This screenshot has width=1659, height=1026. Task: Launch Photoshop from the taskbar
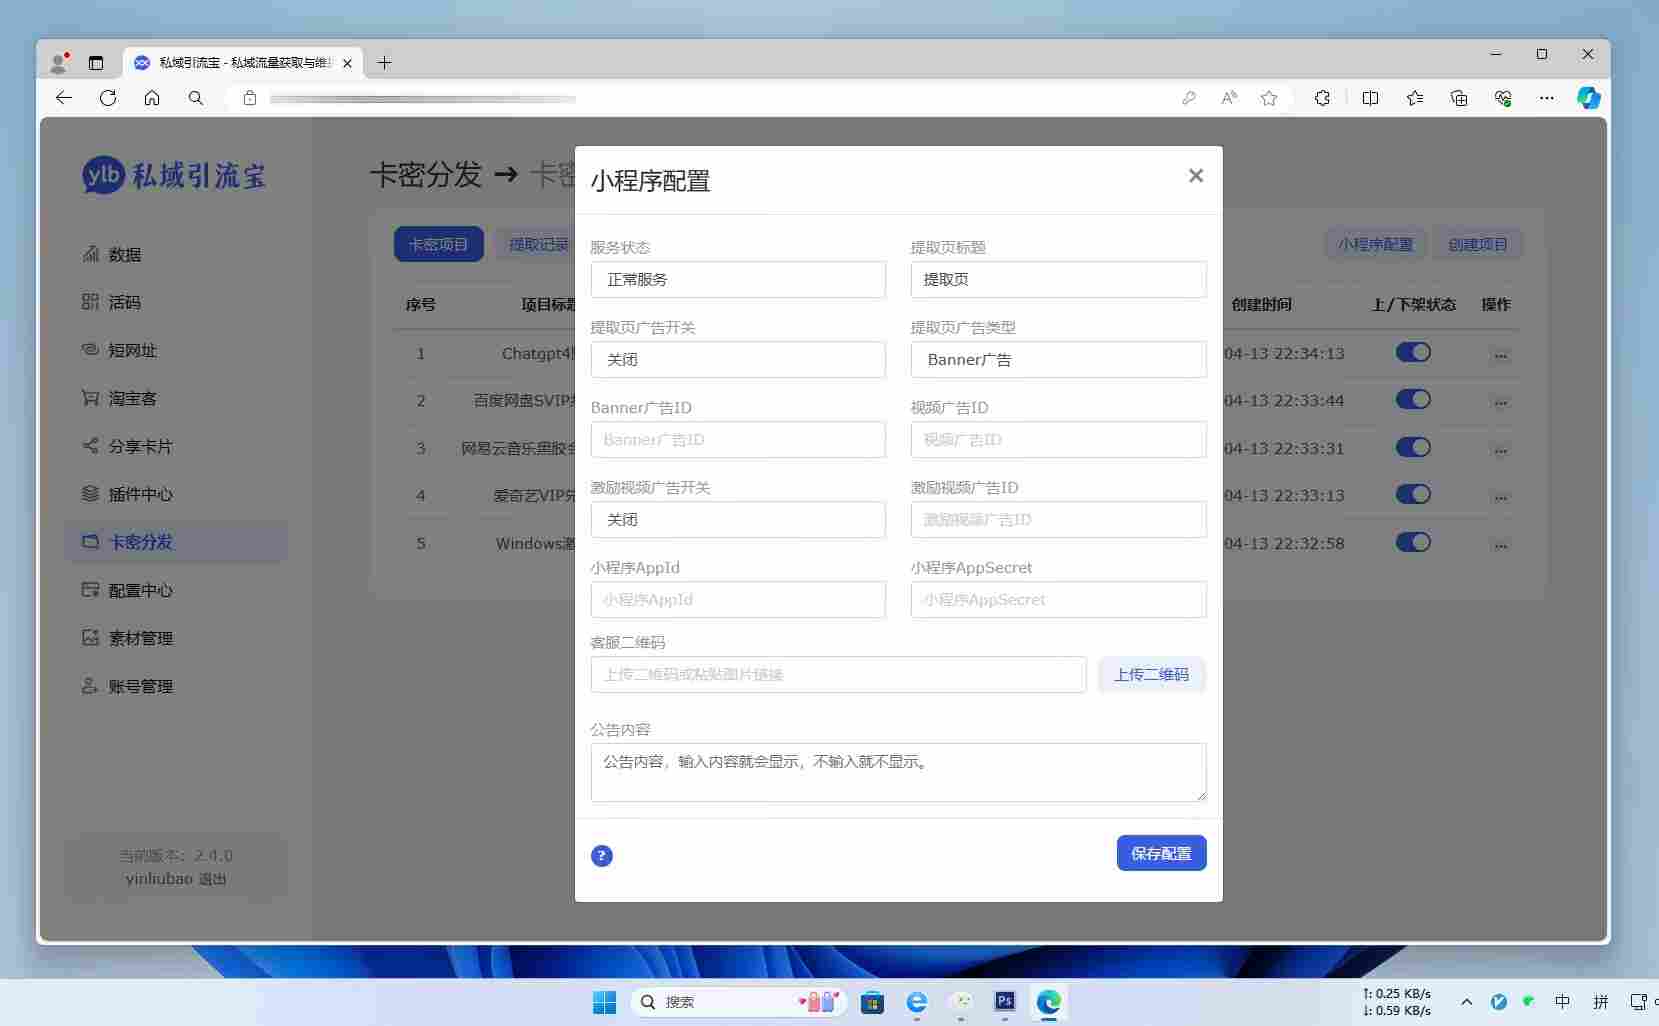[x=1005, y=1003]
